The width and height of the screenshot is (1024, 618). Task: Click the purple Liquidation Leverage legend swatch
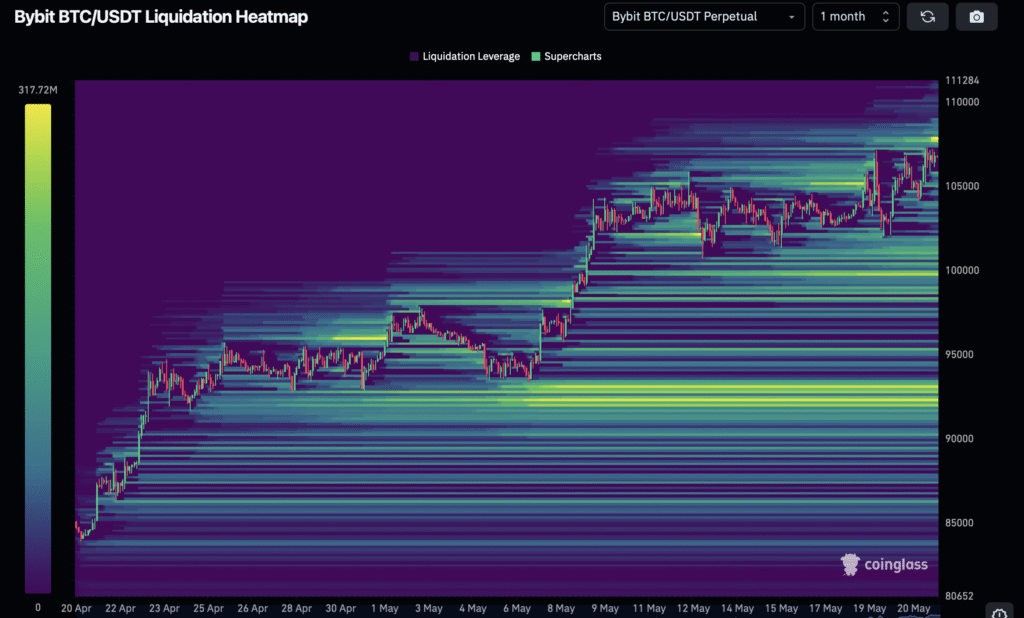[414, 56]
